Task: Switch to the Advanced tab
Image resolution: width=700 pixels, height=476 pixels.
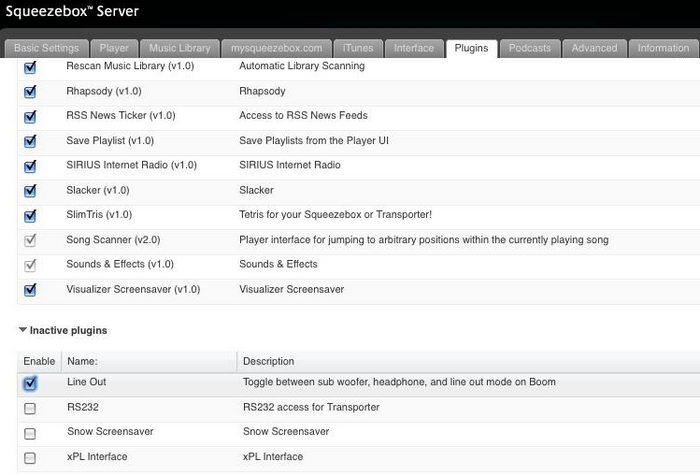Action: point(594,48)
